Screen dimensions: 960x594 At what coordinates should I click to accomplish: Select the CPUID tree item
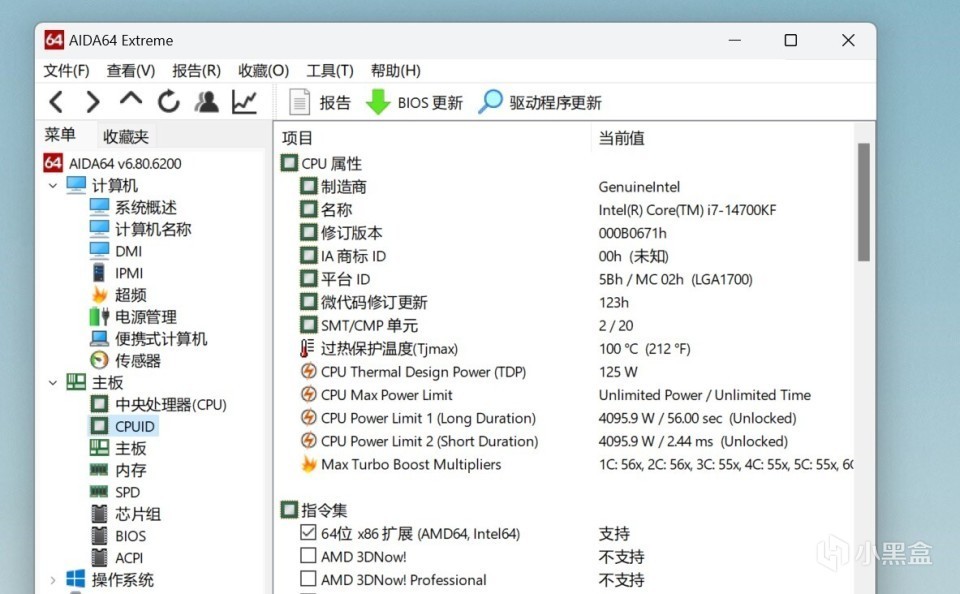[x=123, y=426]
